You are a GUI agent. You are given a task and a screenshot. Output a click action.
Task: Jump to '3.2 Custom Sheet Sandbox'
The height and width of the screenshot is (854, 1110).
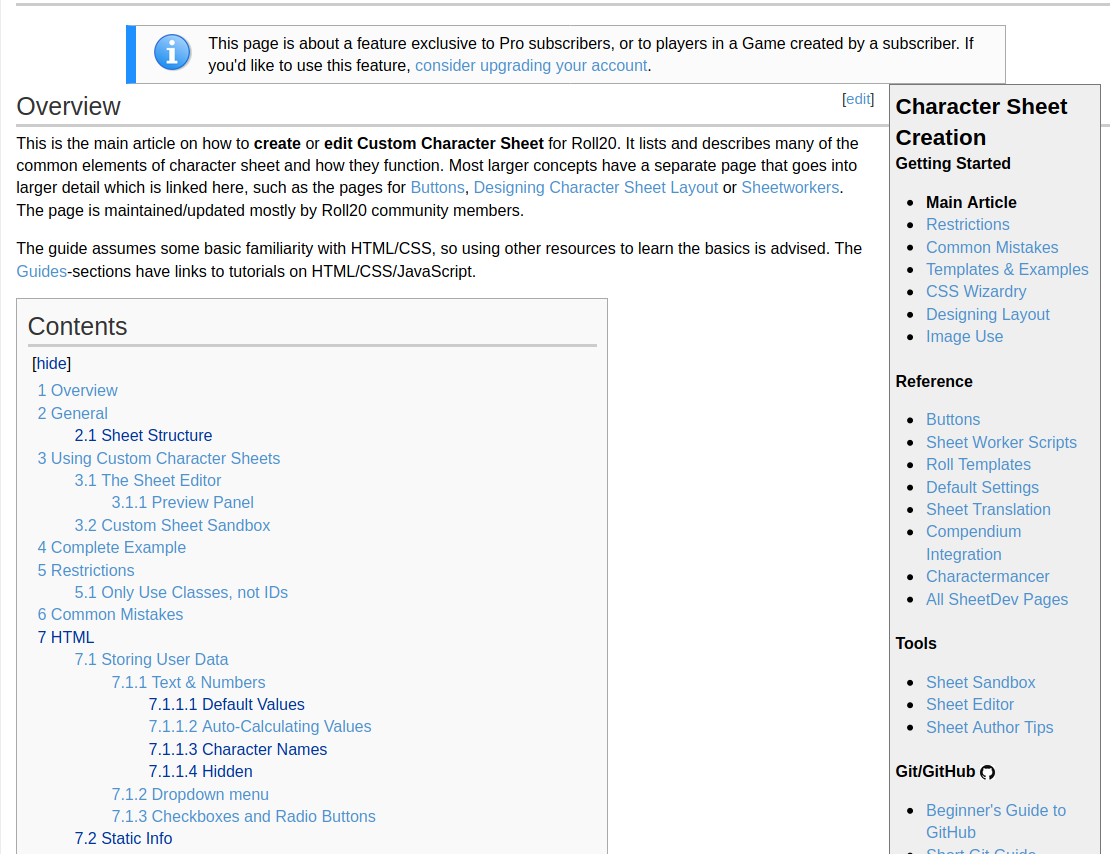pyautogui.click(x=172, y=525)
